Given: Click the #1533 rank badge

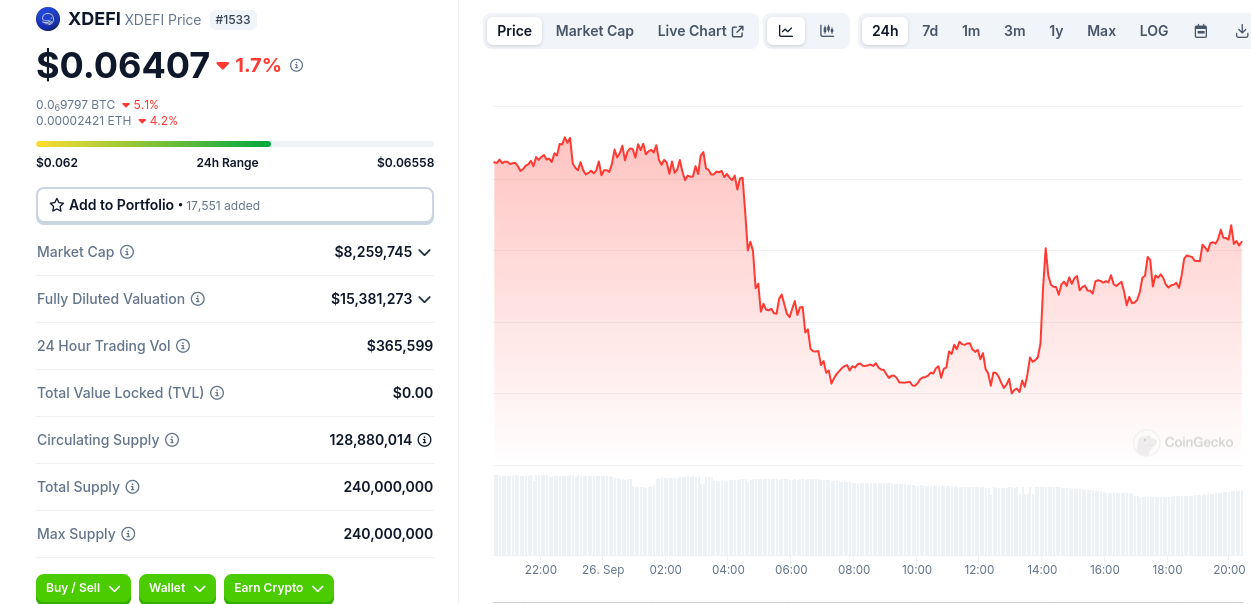Looking at the screenshot, I should [x=233, y=19].
